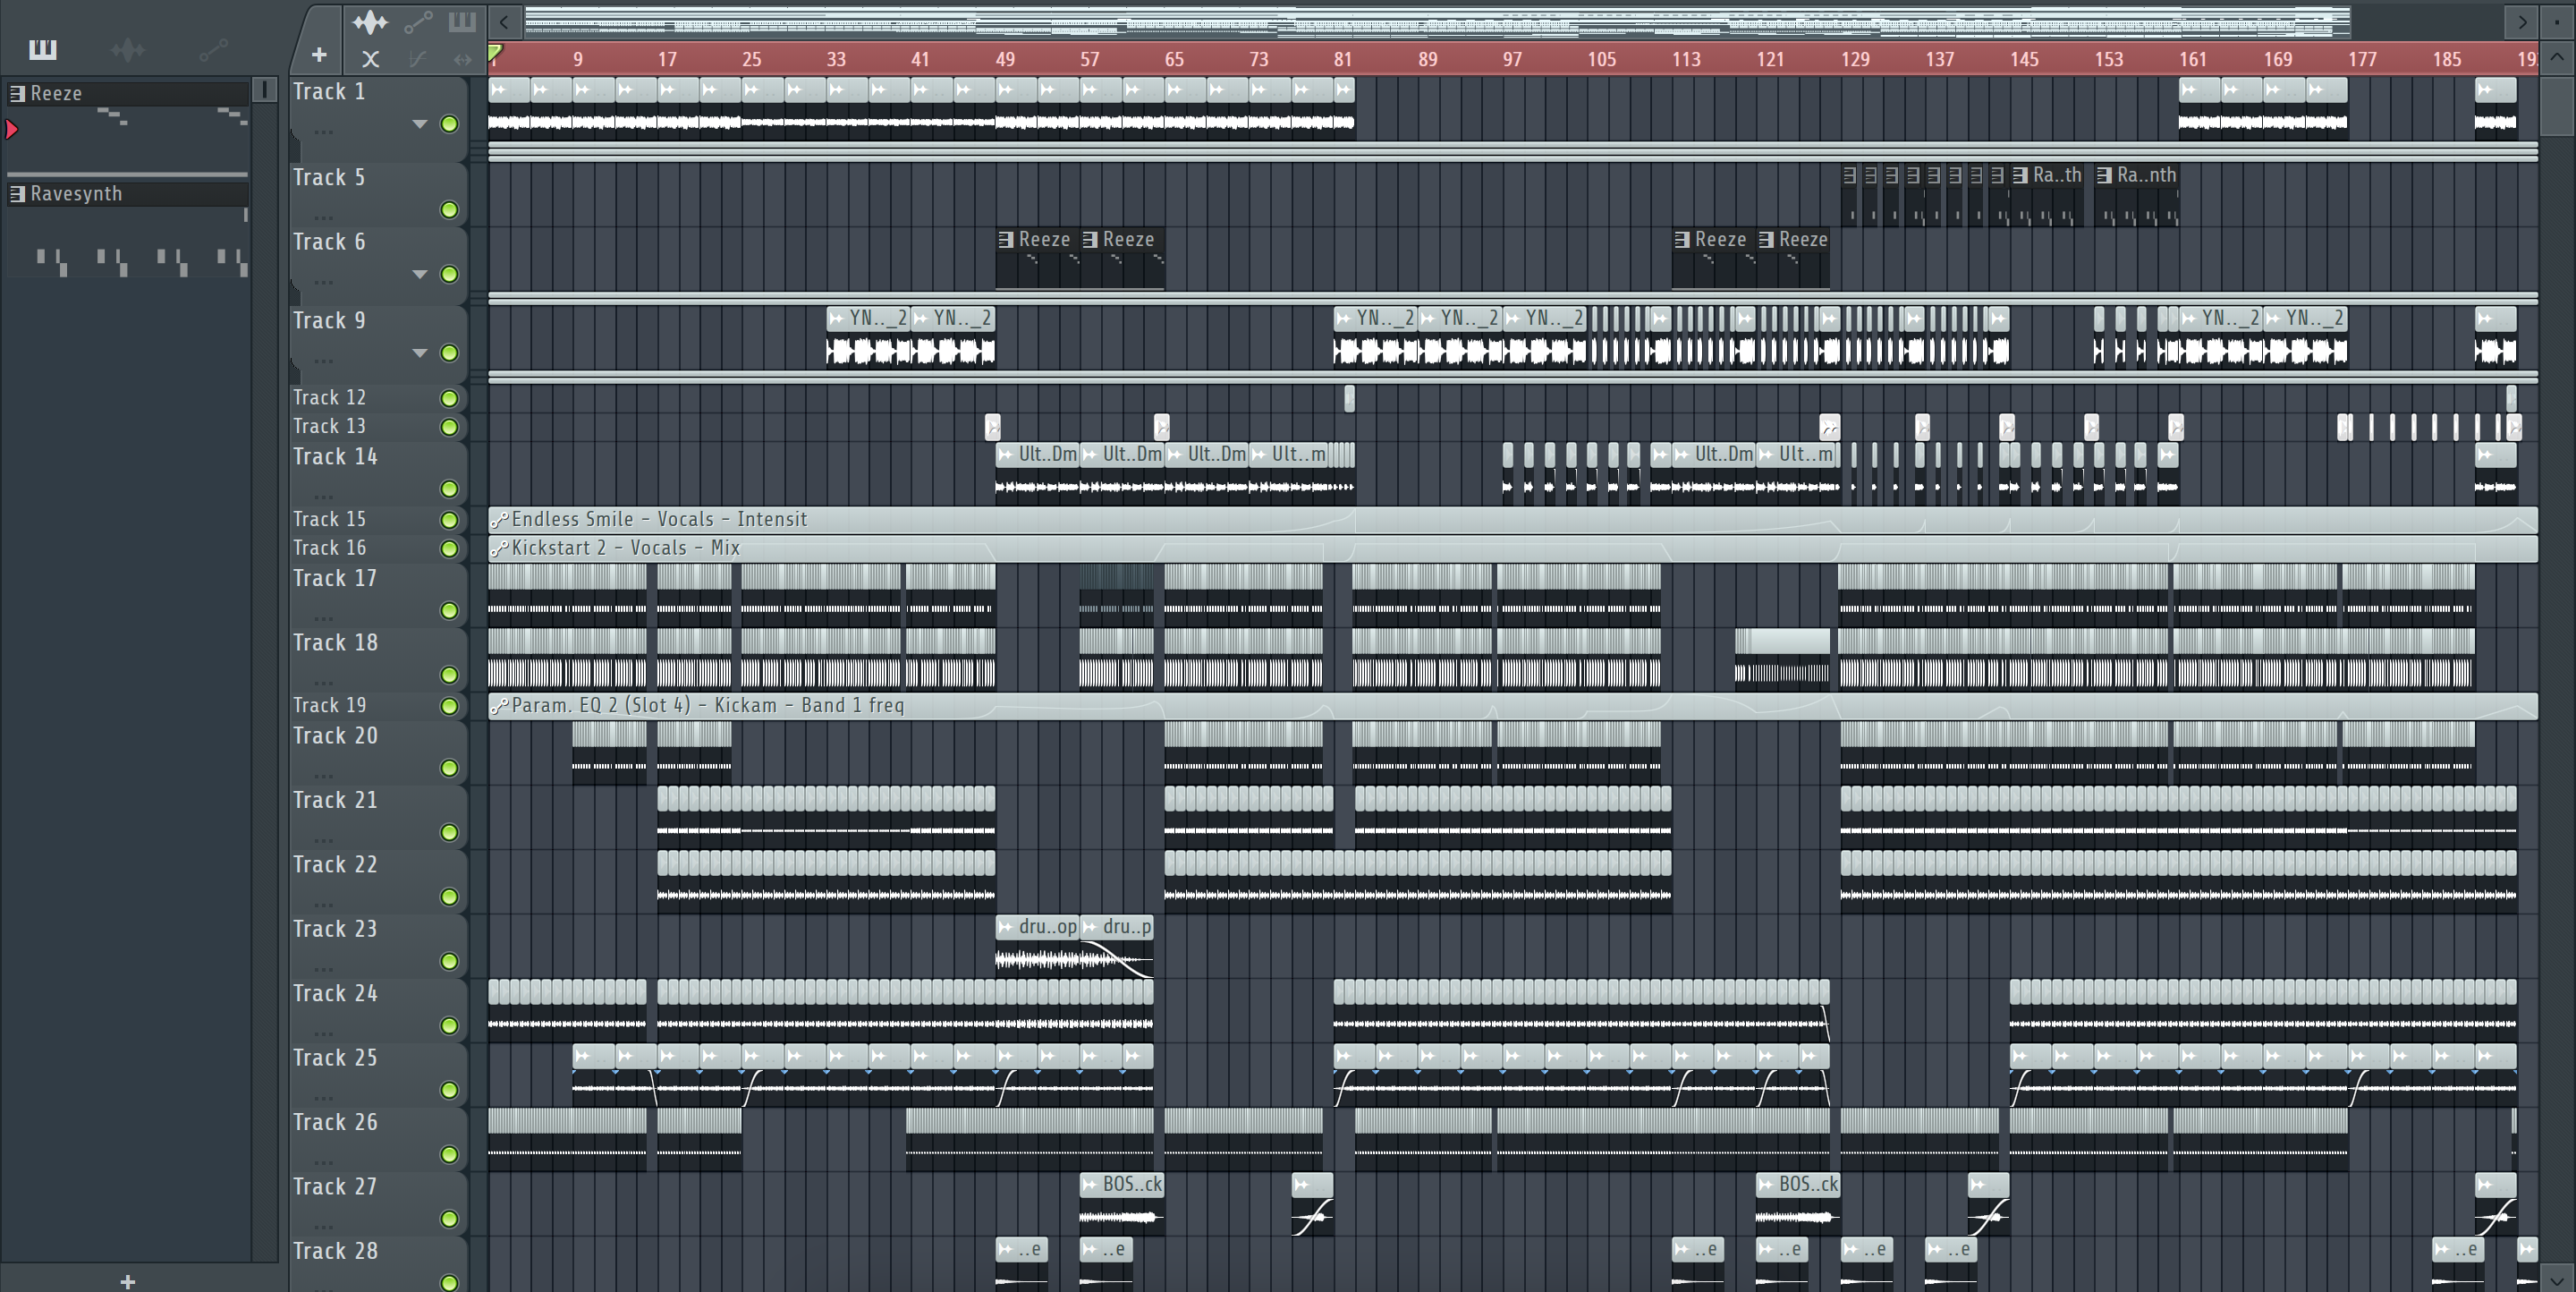Collapse the Track 9 group arrow

click(x=420, y=353)
